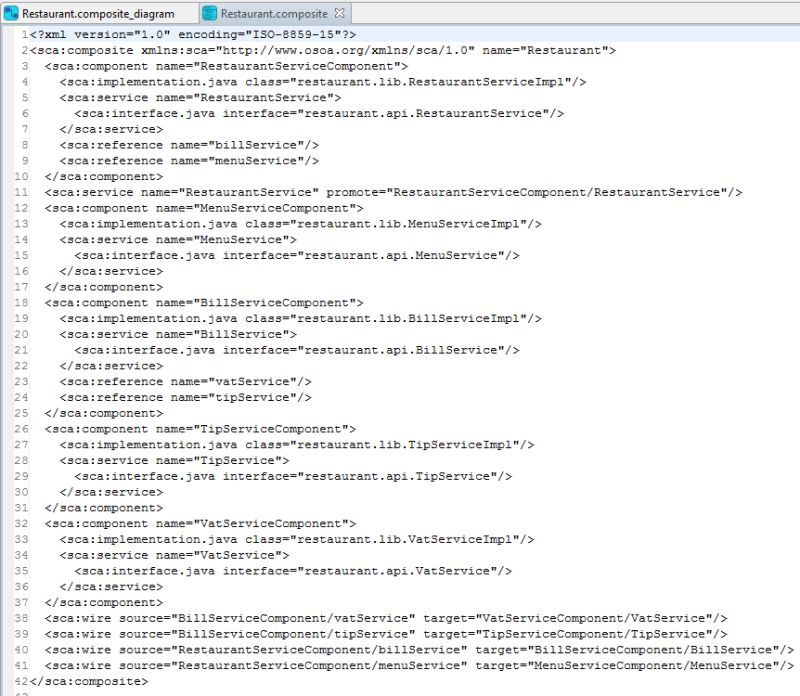This screenshot has height=696, width=800.
Task: Click the closing sca:composite tag
Action: pyautogui.click(x=90, y=680)
